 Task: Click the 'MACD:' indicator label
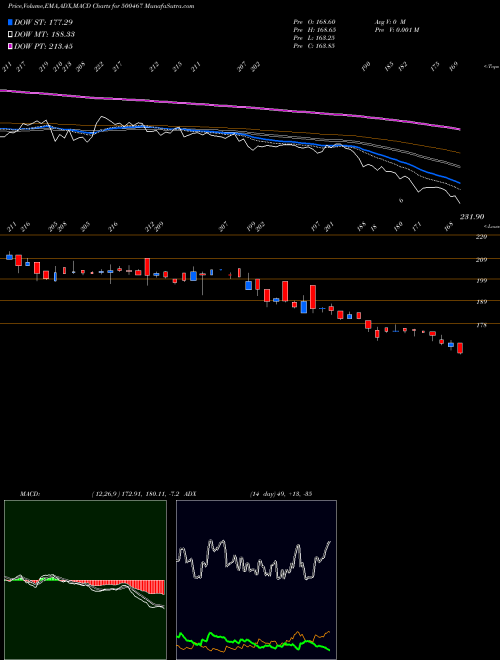30,494
